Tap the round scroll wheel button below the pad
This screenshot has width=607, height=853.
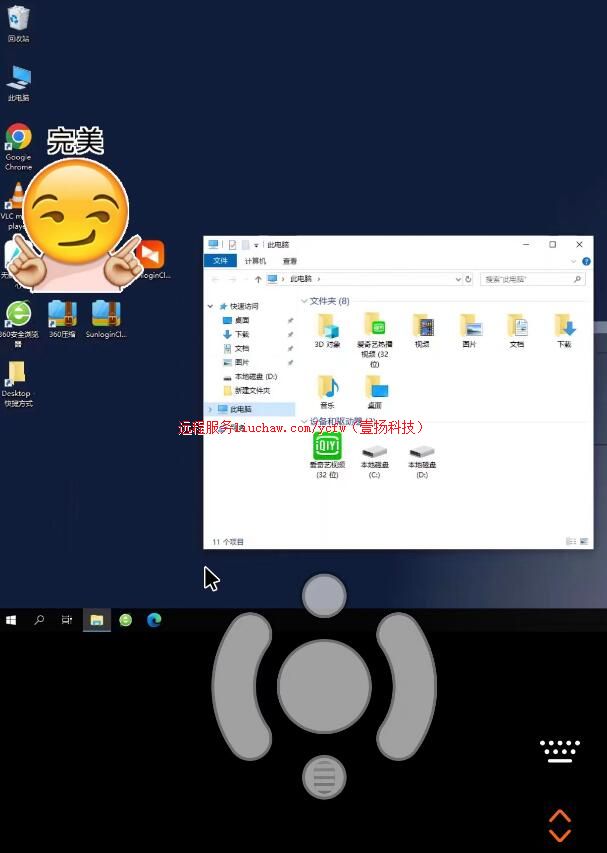323,776
